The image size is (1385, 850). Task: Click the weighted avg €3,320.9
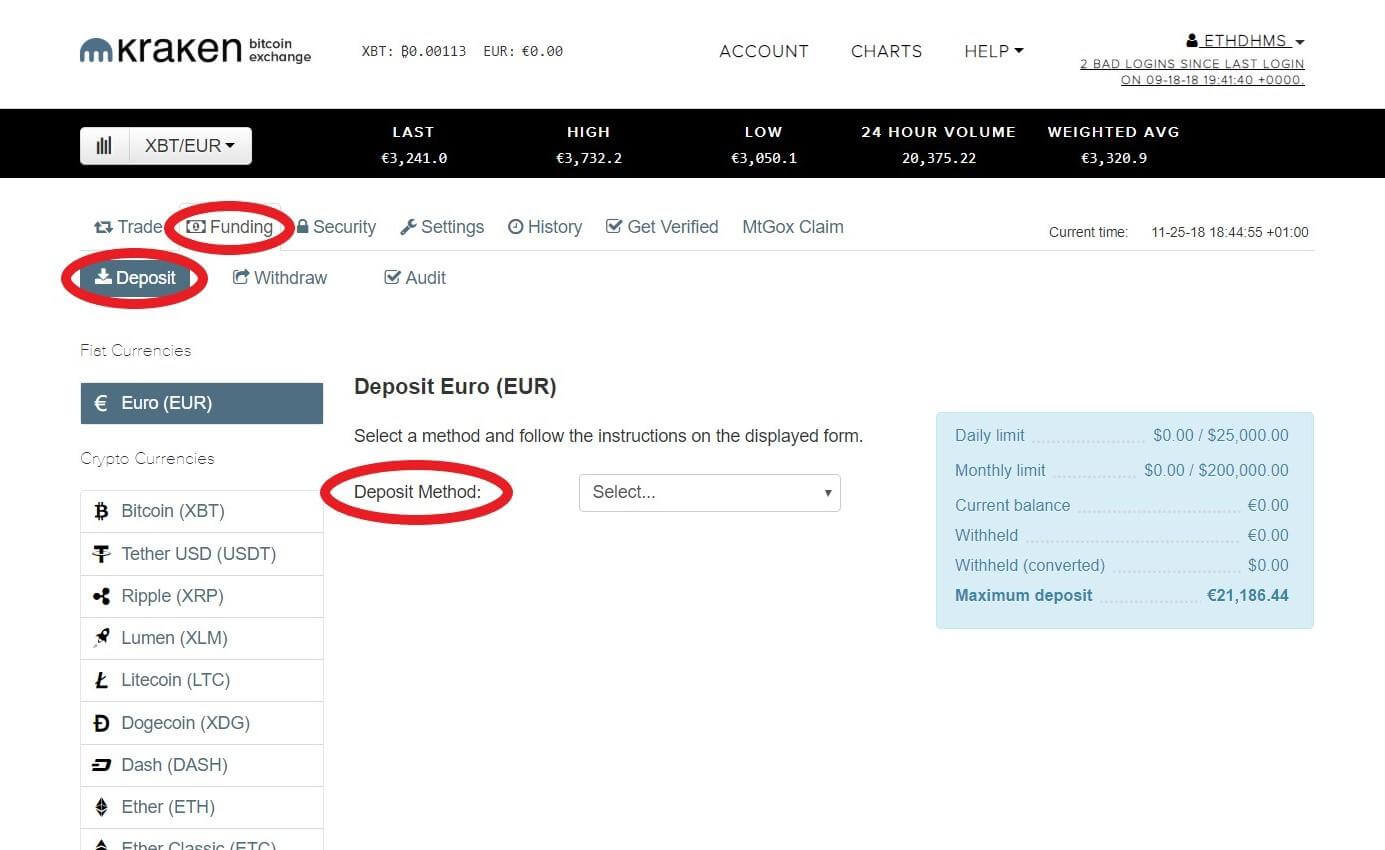pyautogui.click(x=1114, y=158)
